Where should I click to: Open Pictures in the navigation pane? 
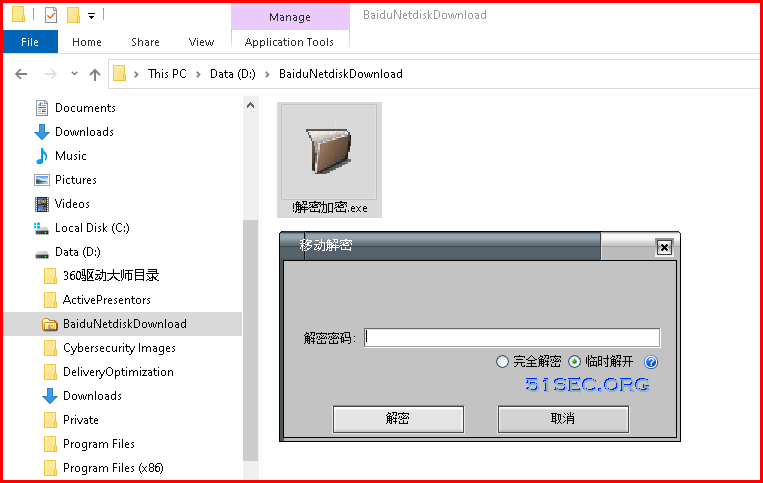(x=75, y=180)
